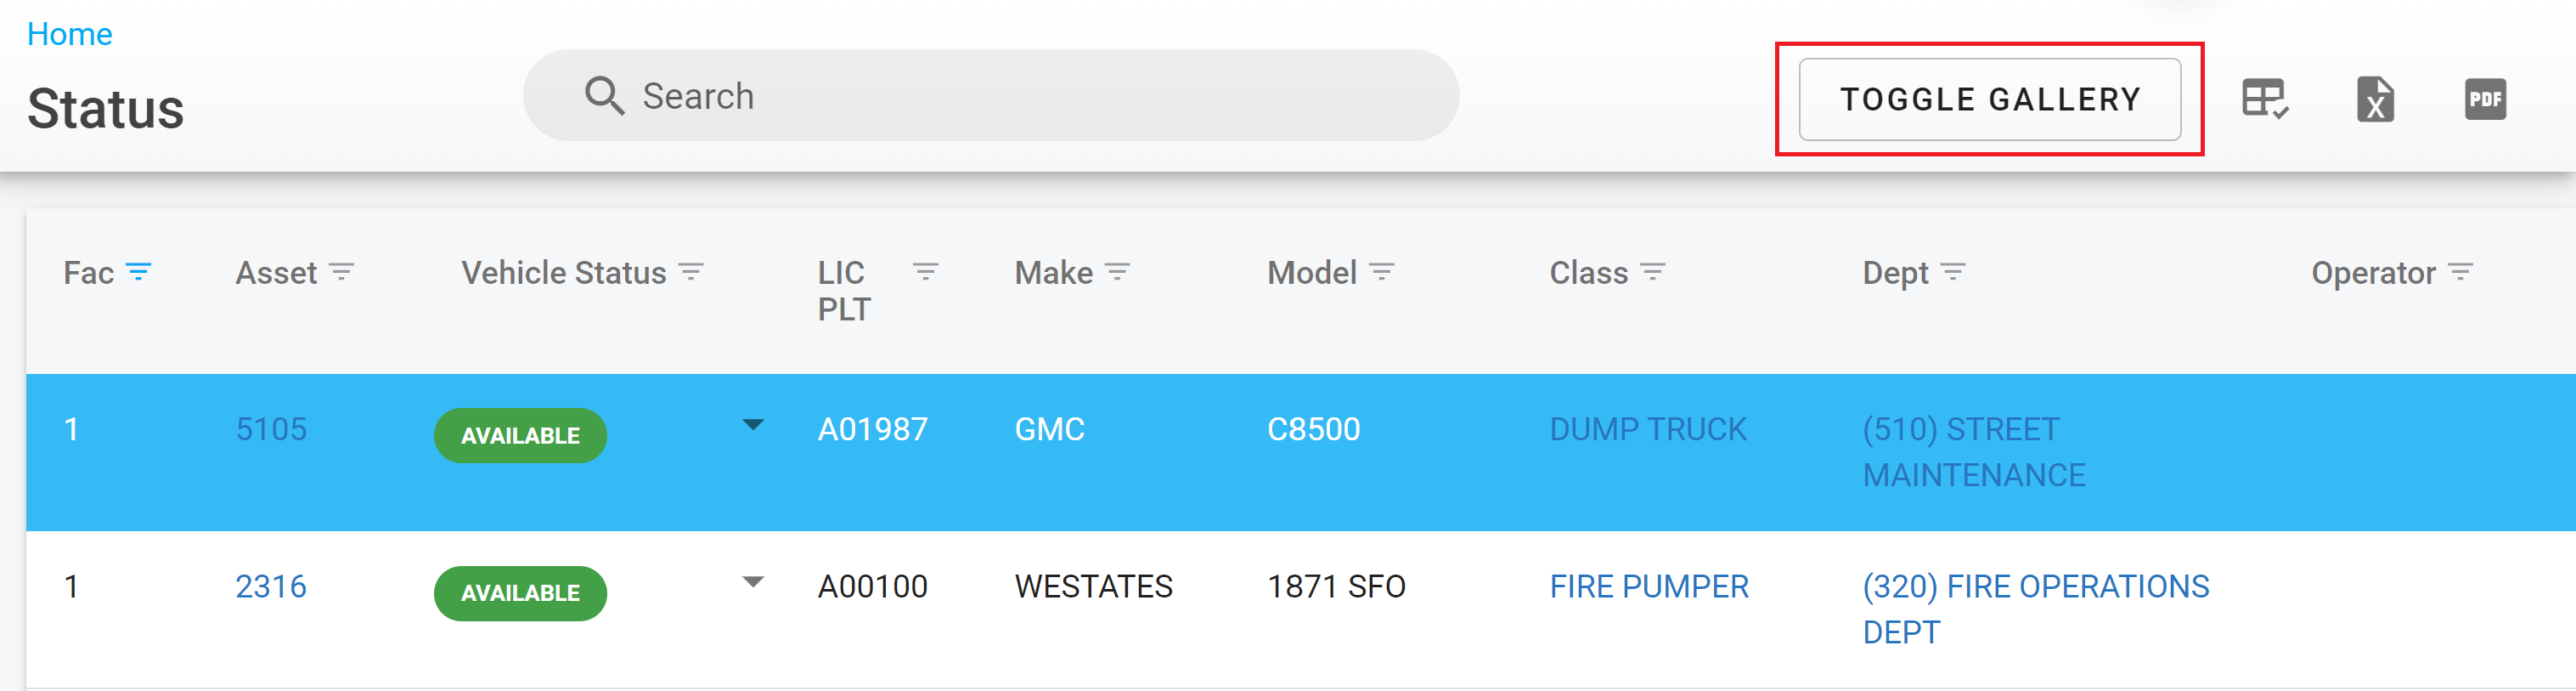Viewport: 2576px width, 691px height.
Task: Open the Model column filter
Action: click(1381, 272)
